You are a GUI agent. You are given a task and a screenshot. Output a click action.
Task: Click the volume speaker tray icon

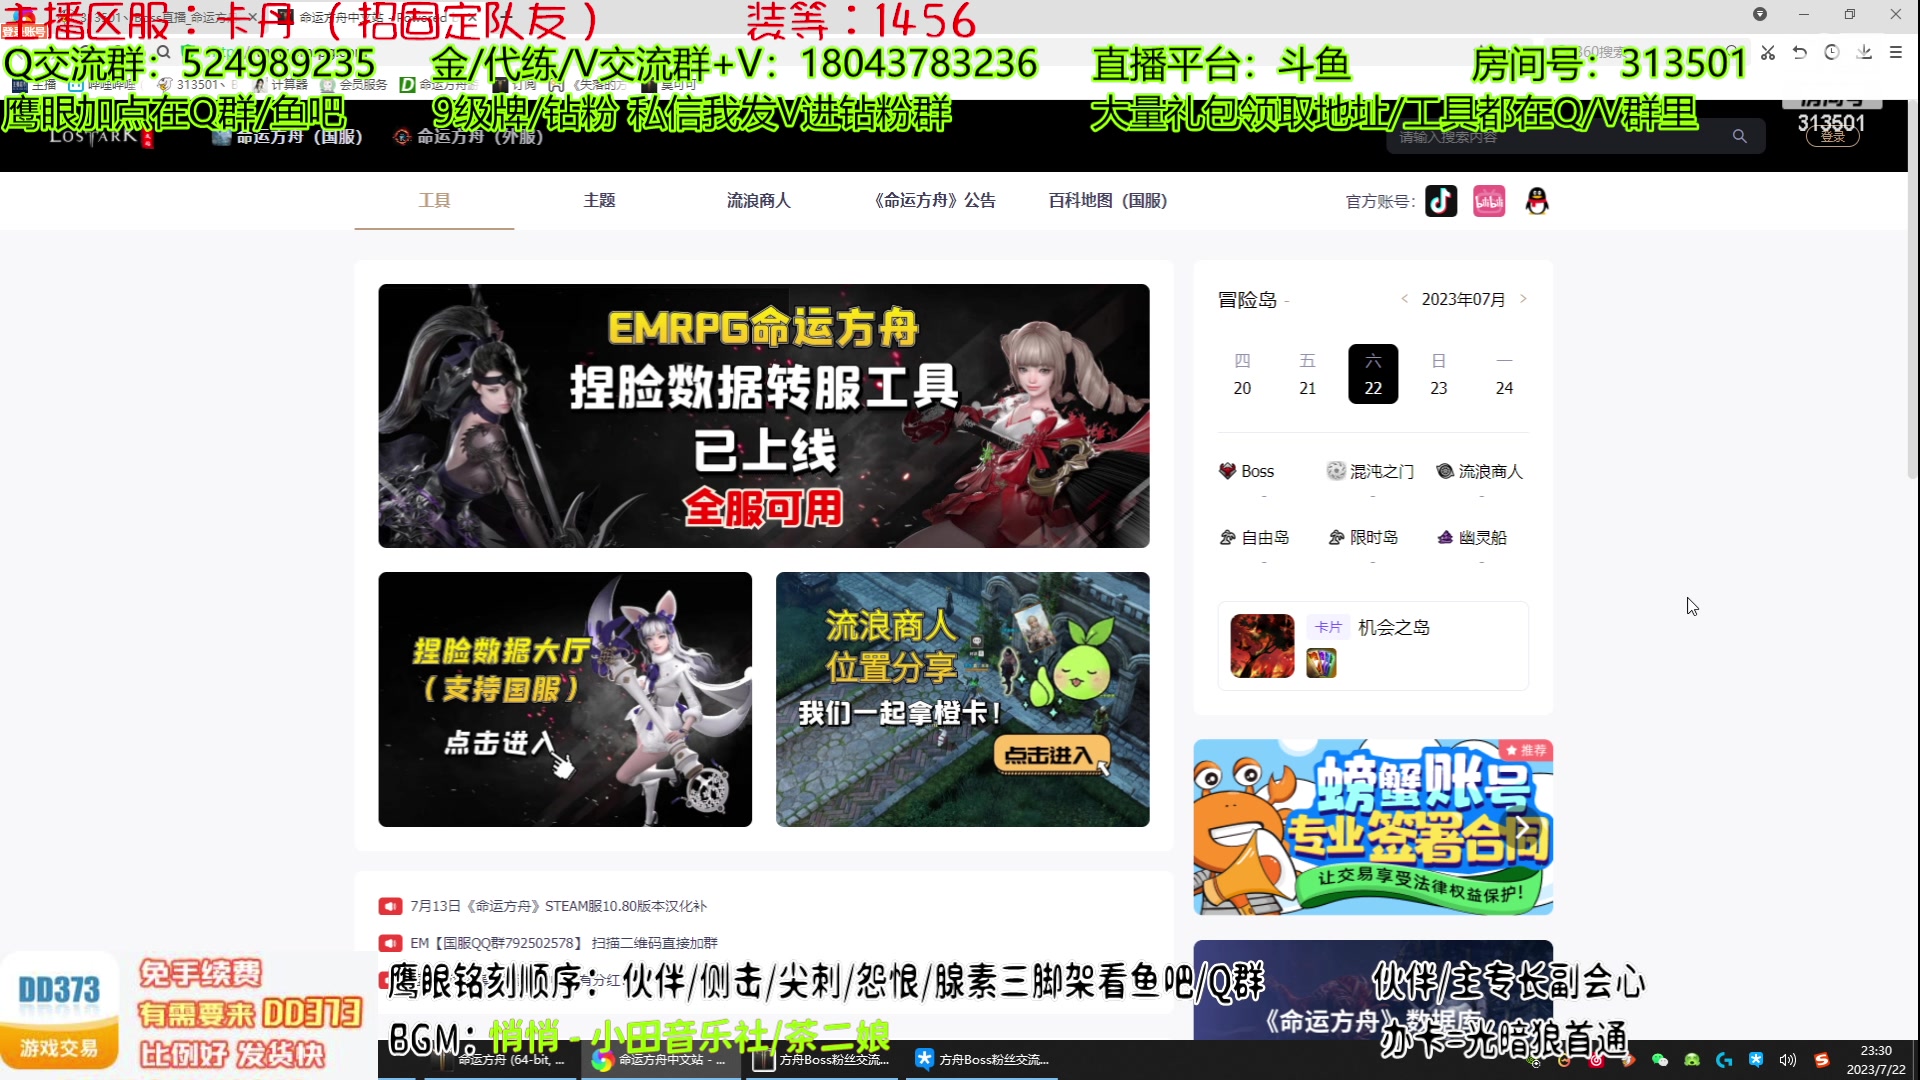(x=1788, y=1060)
